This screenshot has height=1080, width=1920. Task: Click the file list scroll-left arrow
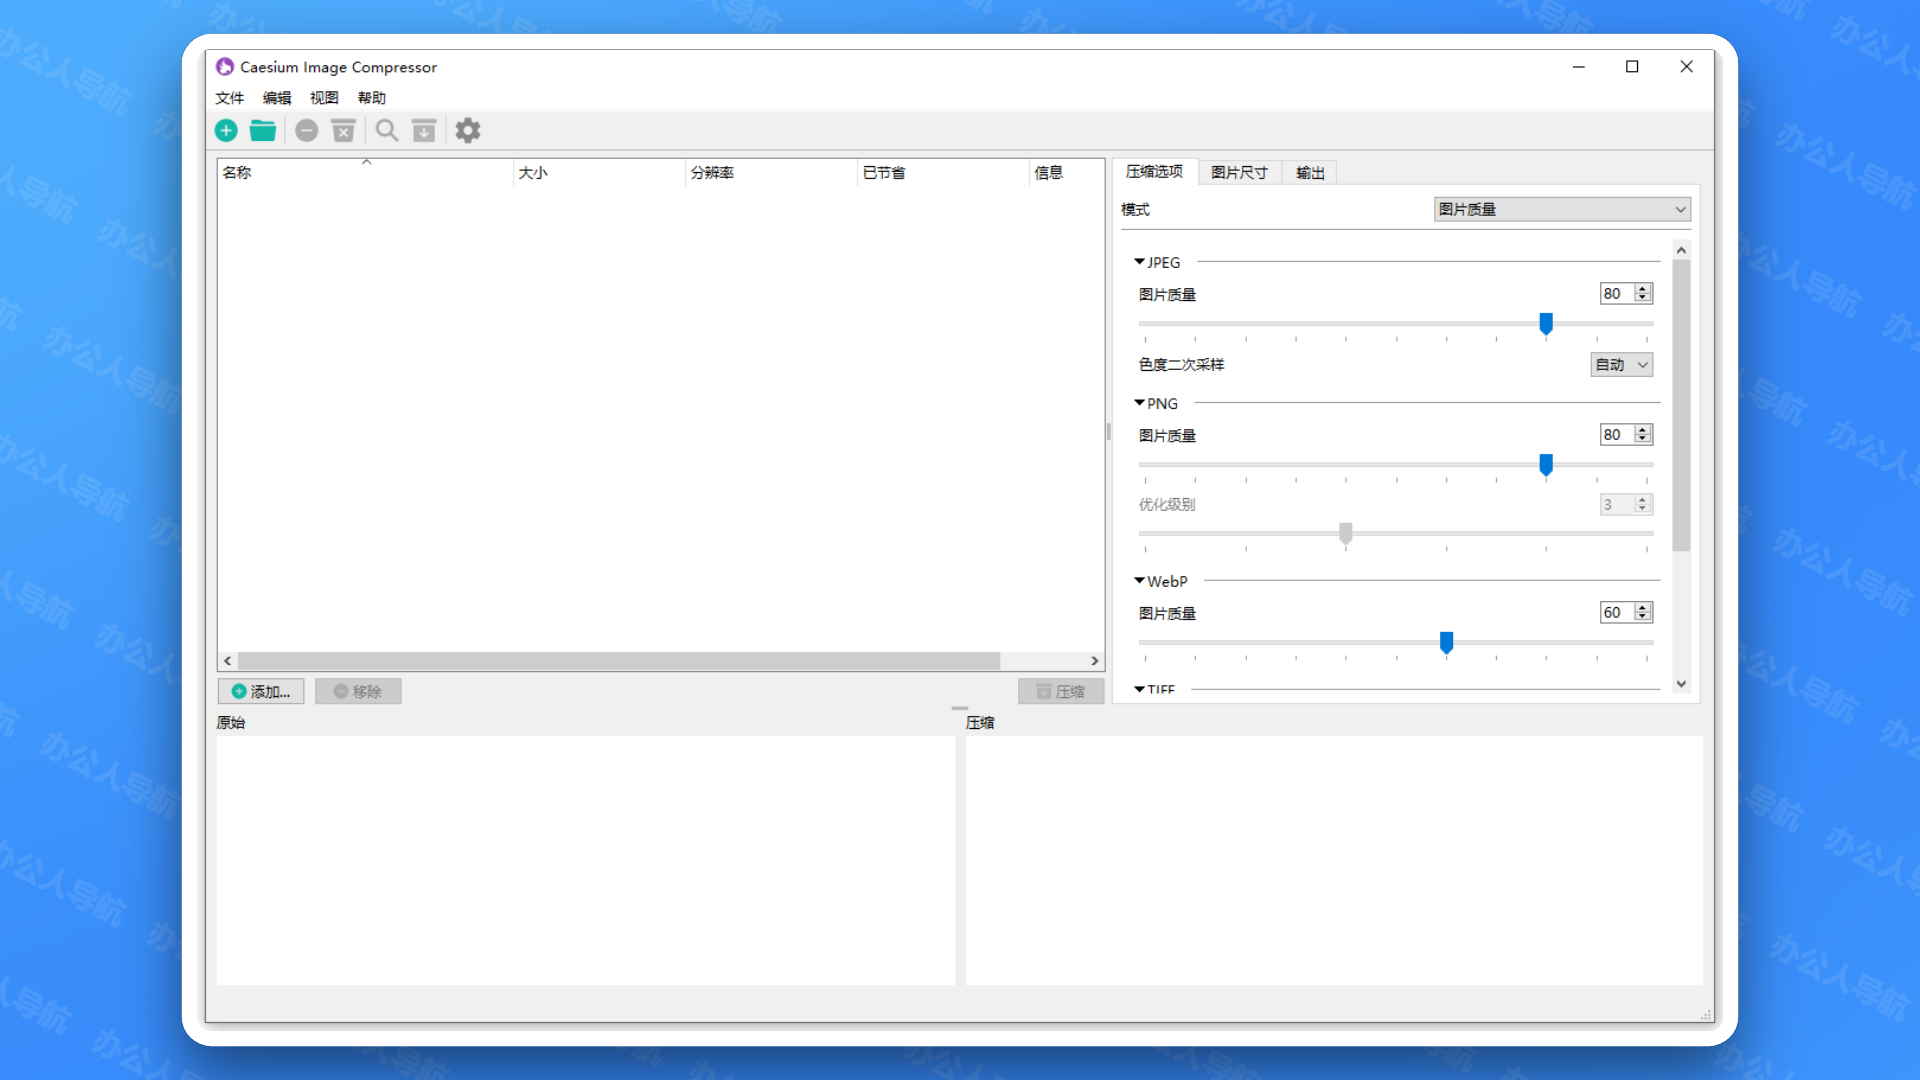pos(228,661)
